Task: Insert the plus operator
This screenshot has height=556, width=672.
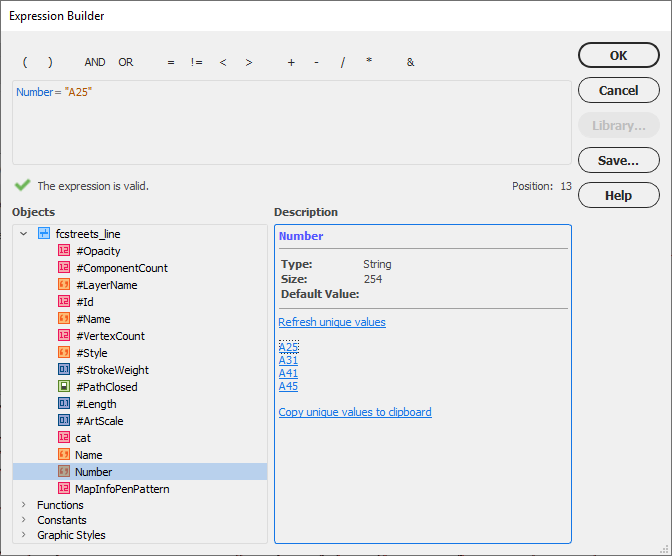Action: pyautogui.click(x=291, y=63)
